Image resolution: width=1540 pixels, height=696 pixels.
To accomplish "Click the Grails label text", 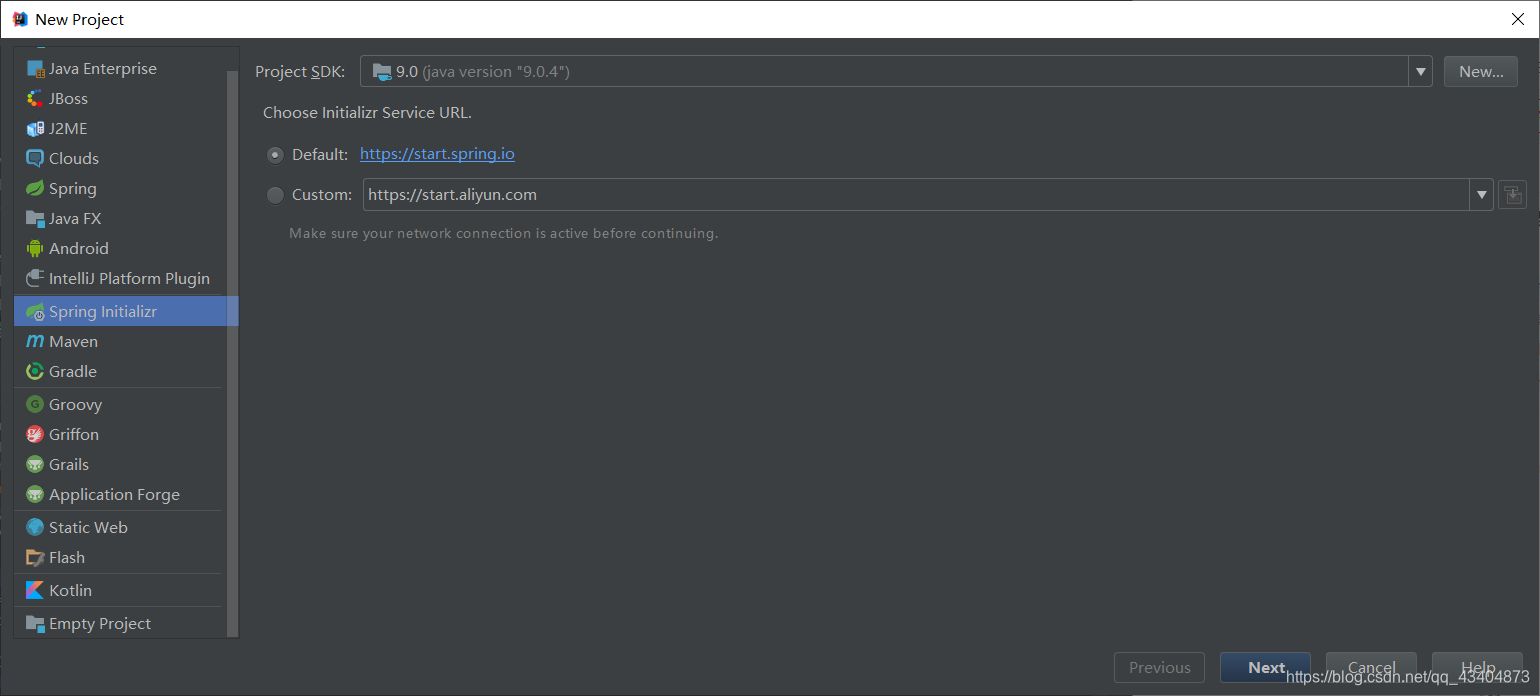I will (x=69, y=465).
